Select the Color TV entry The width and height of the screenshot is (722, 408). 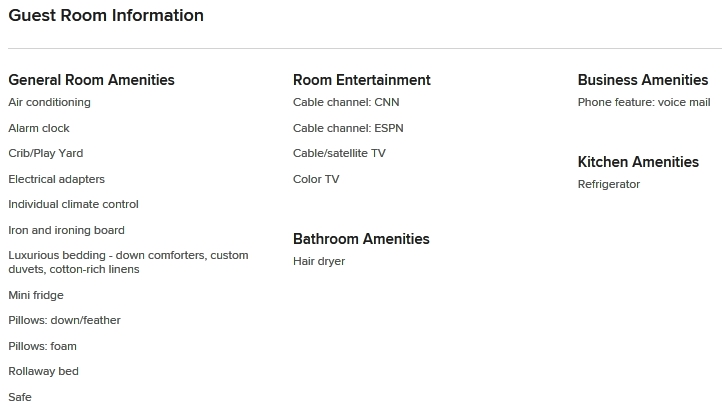[x=316, y=179]
